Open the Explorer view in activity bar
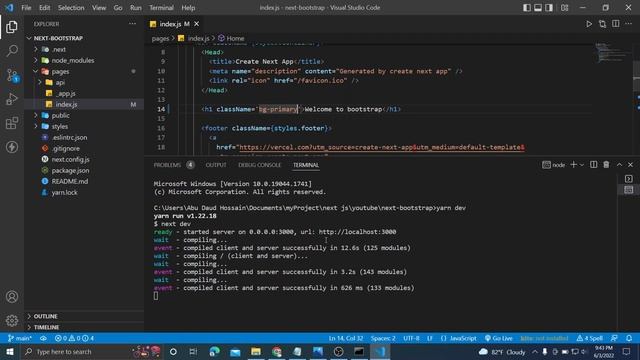Viewport: 640px width, 360px height. coord(12,27)
